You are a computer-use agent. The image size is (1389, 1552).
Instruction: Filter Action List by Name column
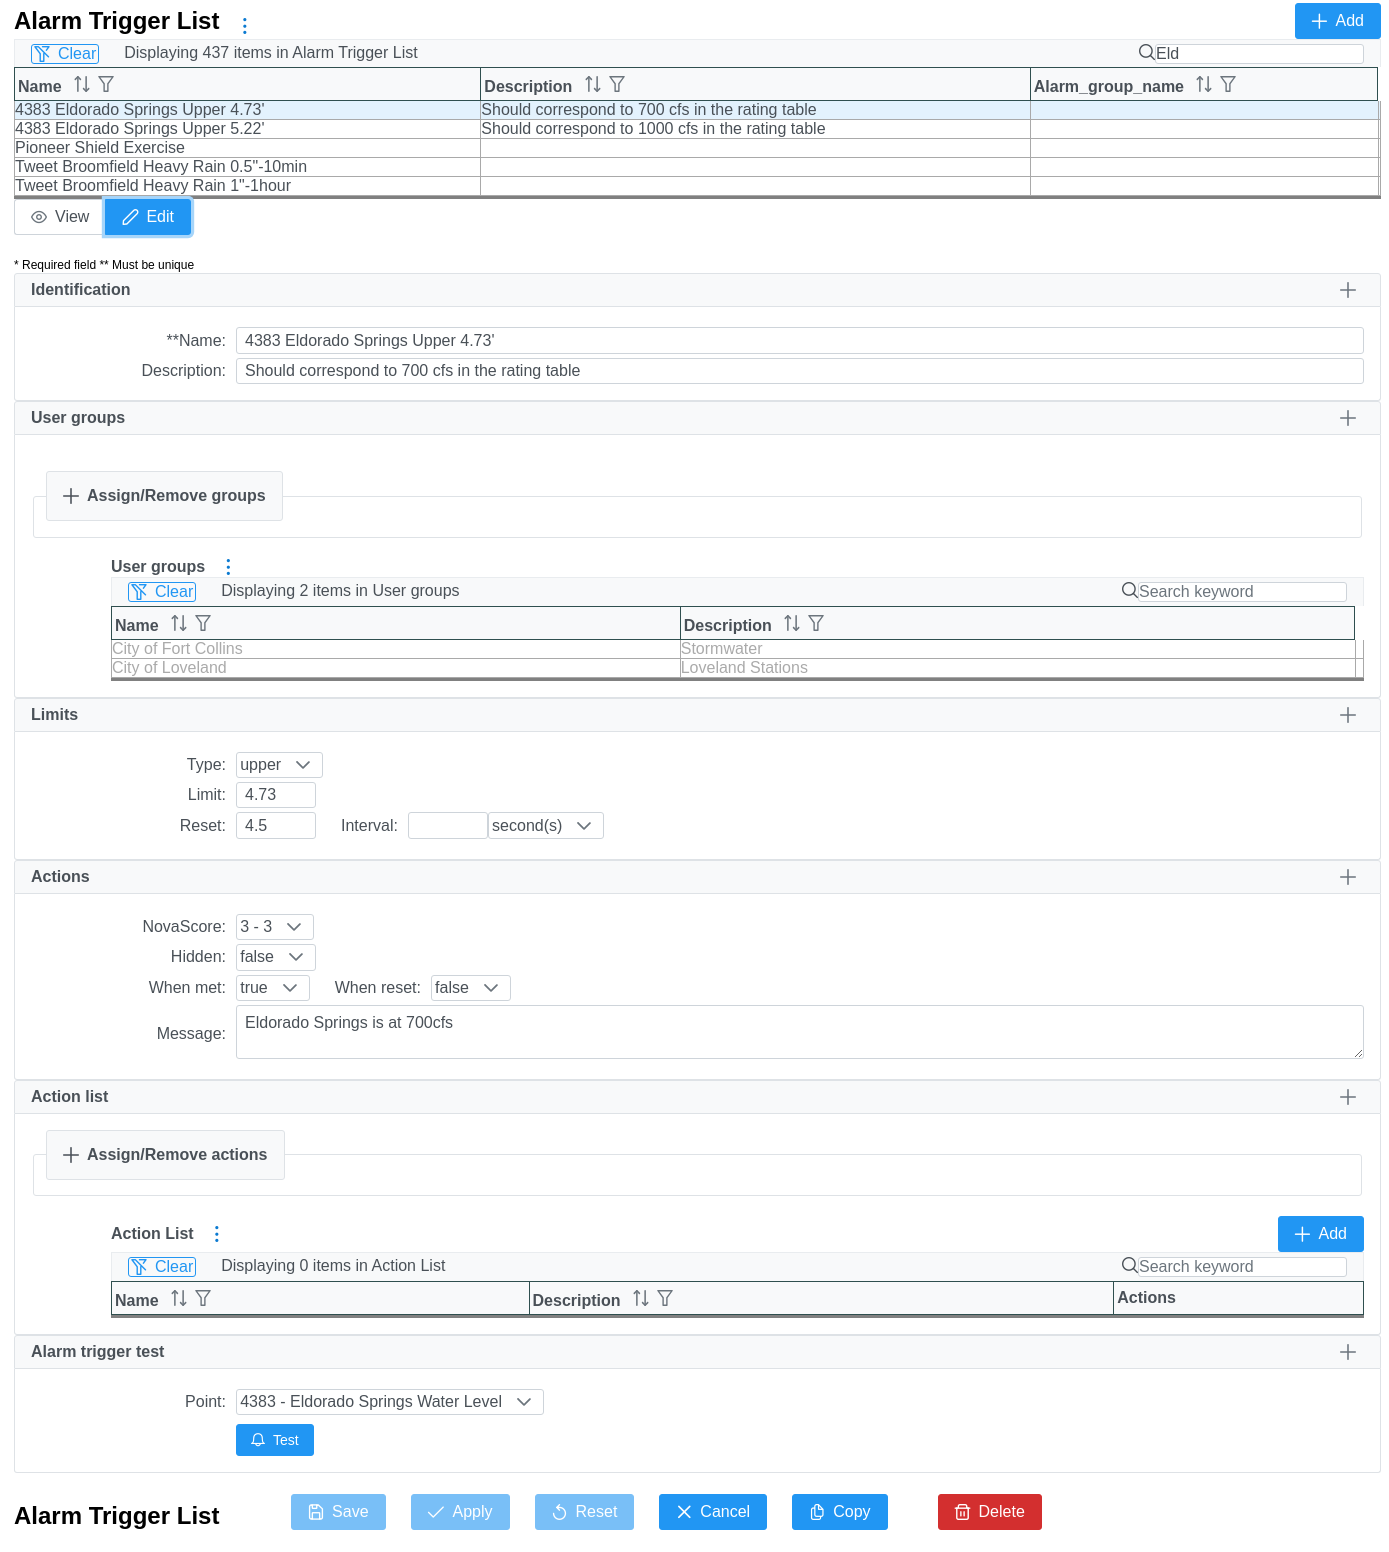coord(203,1299)
